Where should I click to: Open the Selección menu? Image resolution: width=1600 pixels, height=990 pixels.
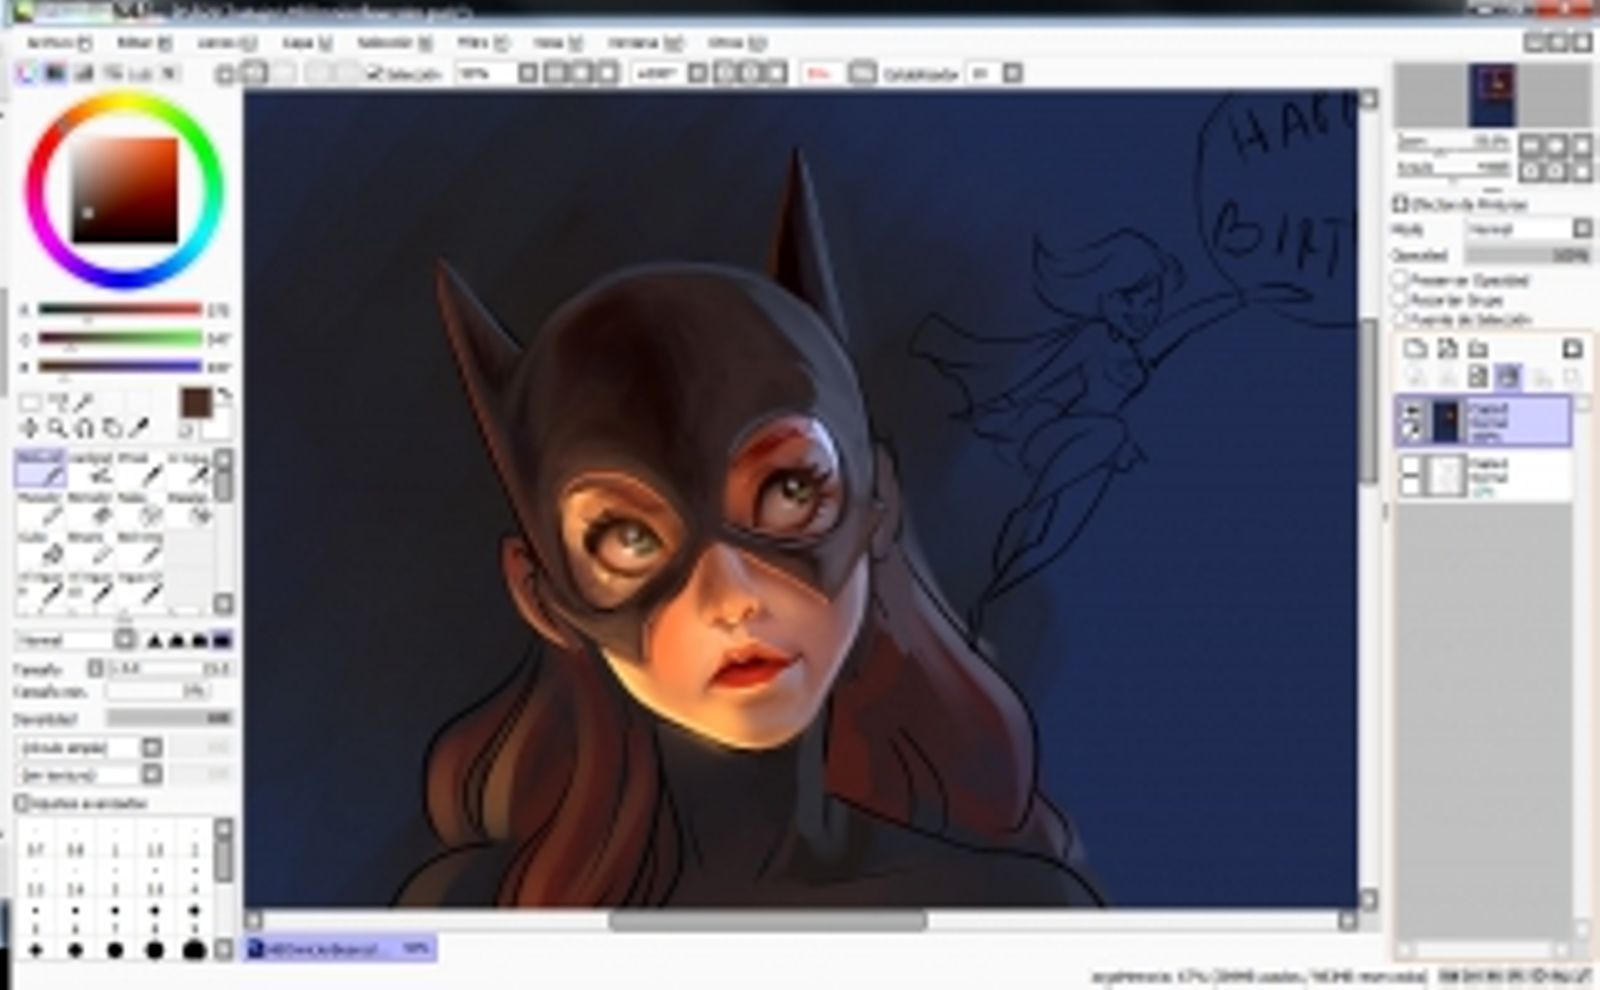point(395,43)
